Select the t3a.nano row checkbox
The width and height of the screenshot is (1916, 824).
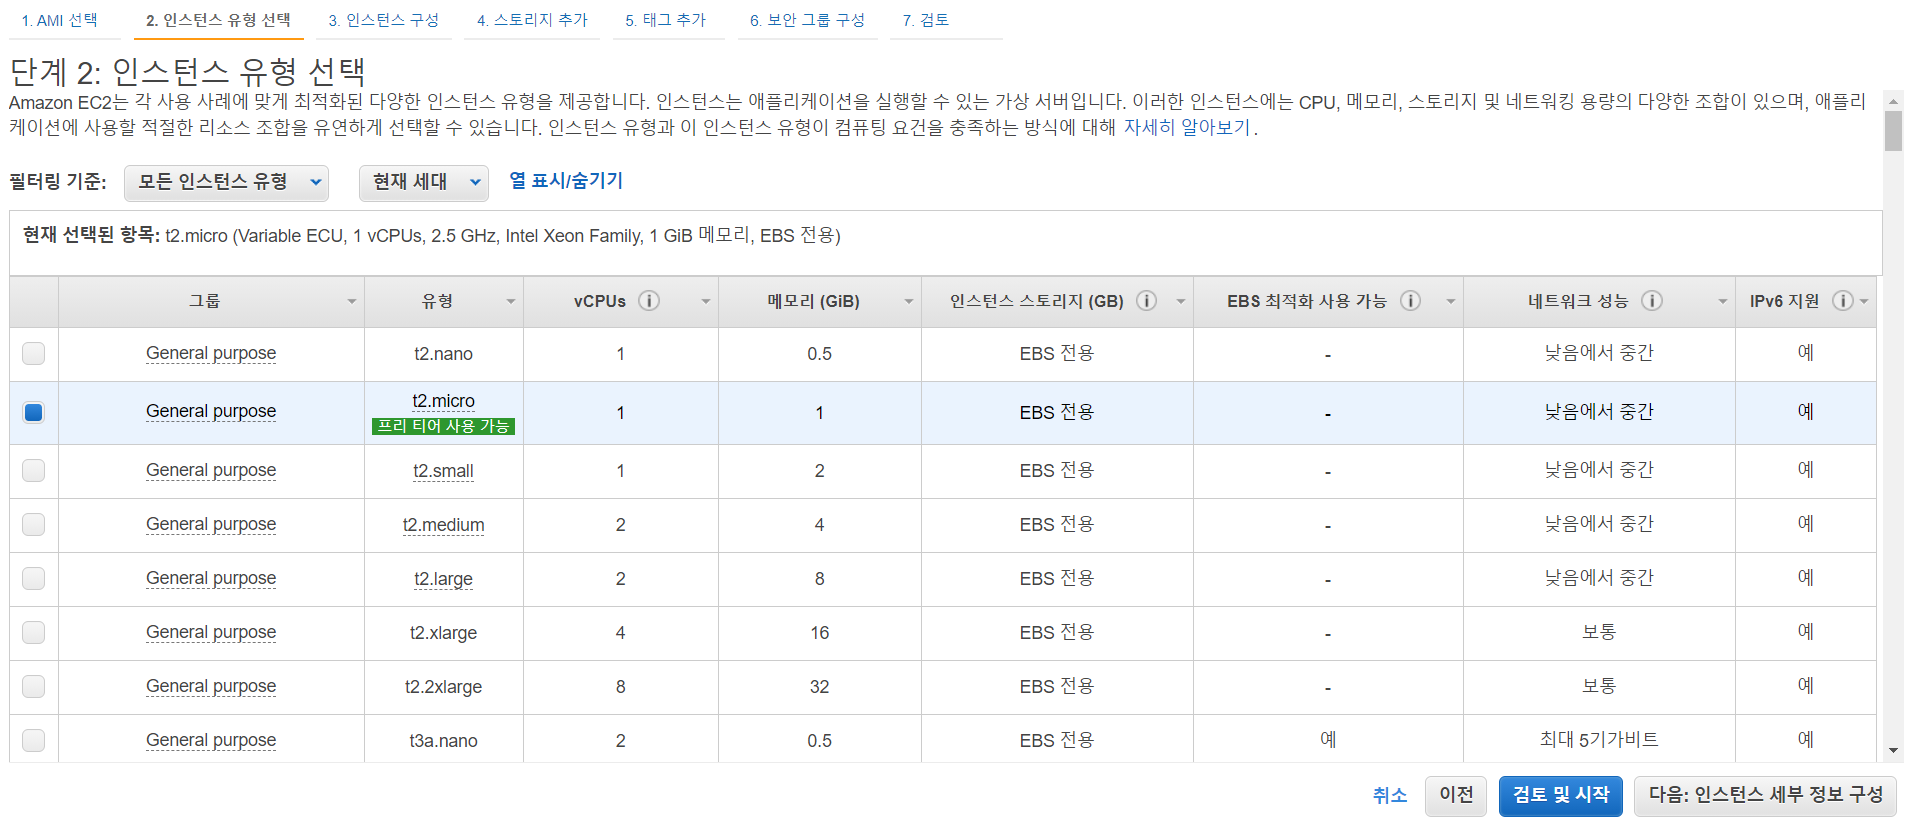pyautogui.click(x=34, y=740)
